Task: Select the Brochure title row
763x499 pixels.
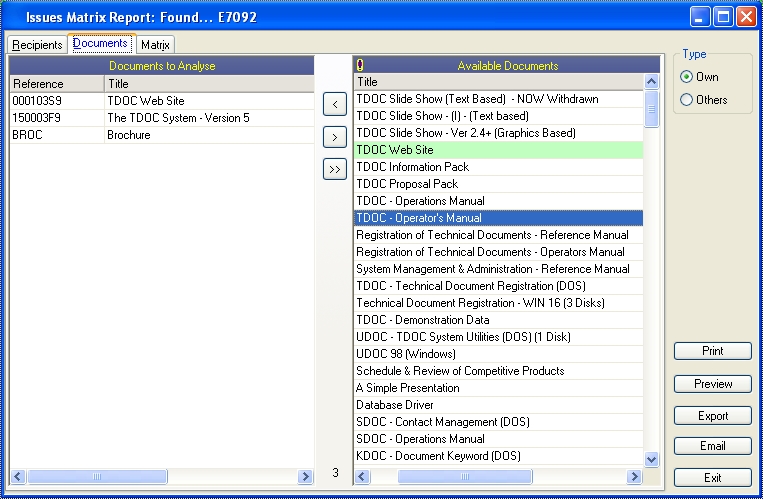Action: coord(209,135)
